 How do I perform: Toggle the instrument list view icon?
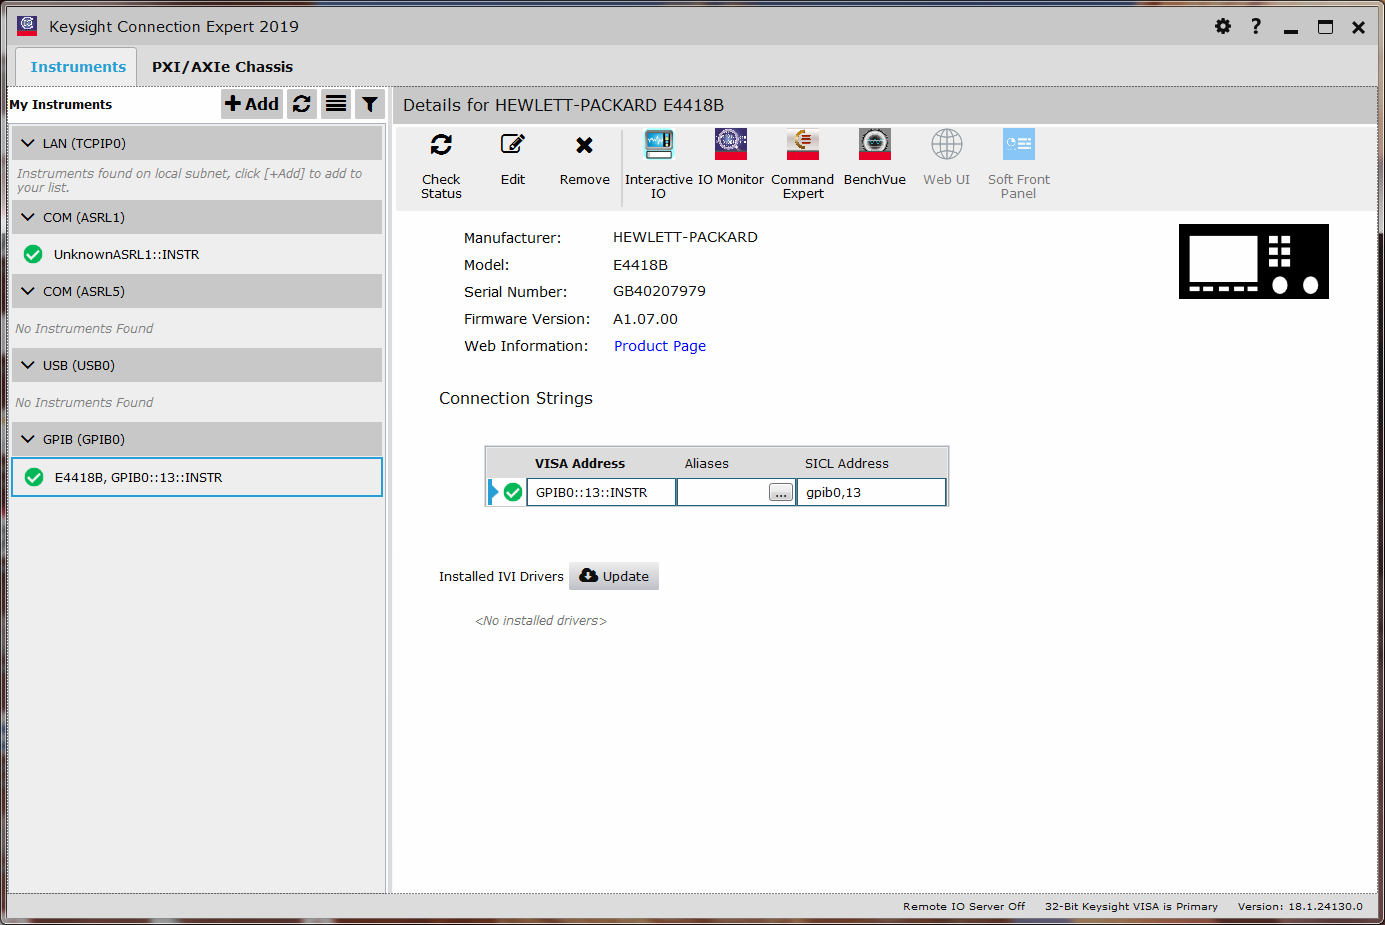click(336, 104)
